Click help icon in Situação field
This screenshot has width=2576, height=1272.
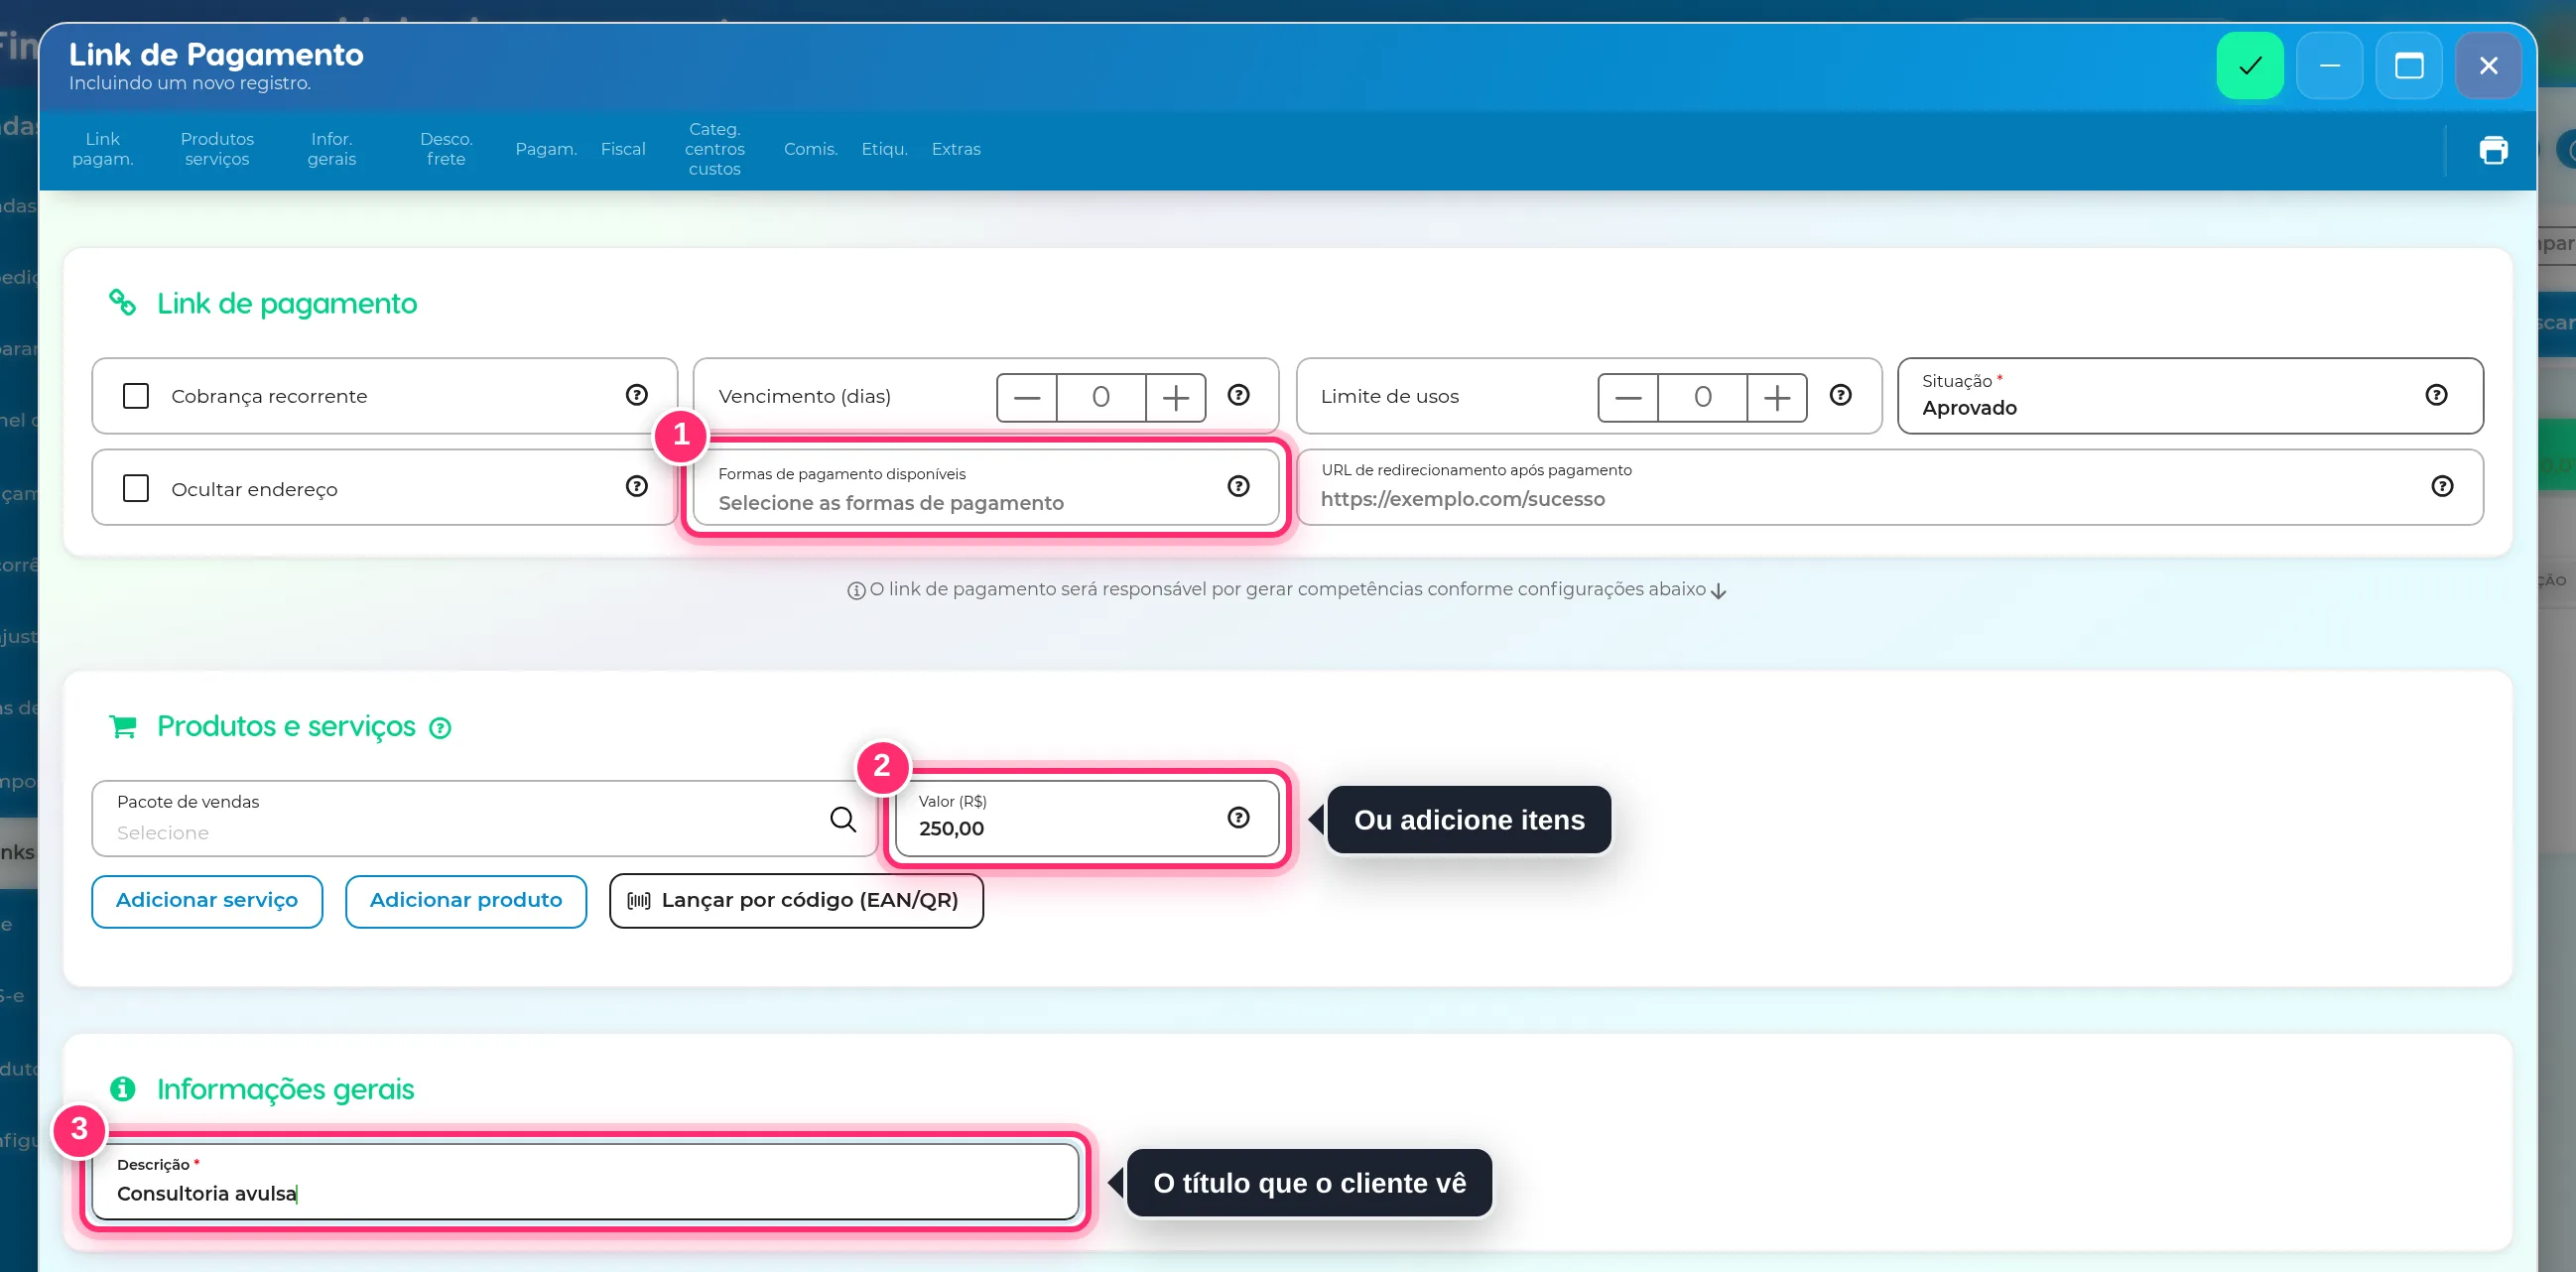(x=2436, y=395)
